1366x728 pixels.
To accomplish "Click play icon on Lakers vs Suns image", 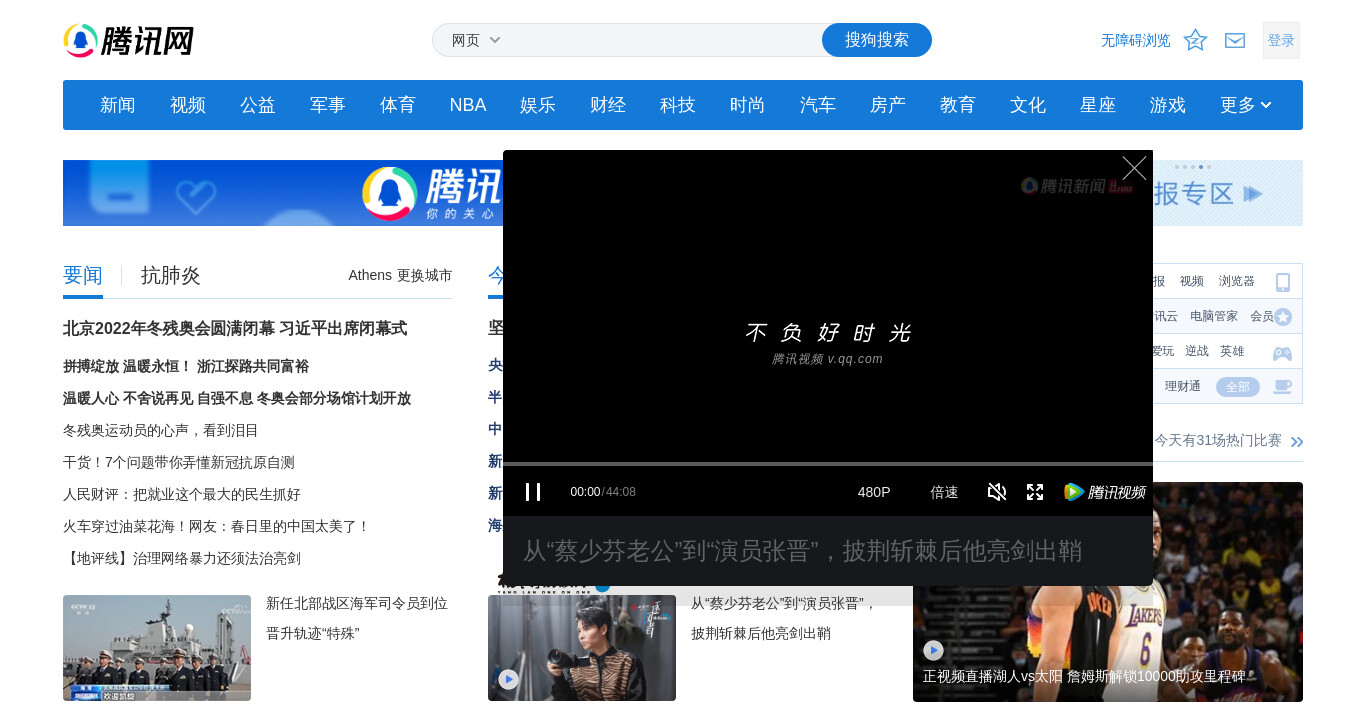I will tap(933, 650).
